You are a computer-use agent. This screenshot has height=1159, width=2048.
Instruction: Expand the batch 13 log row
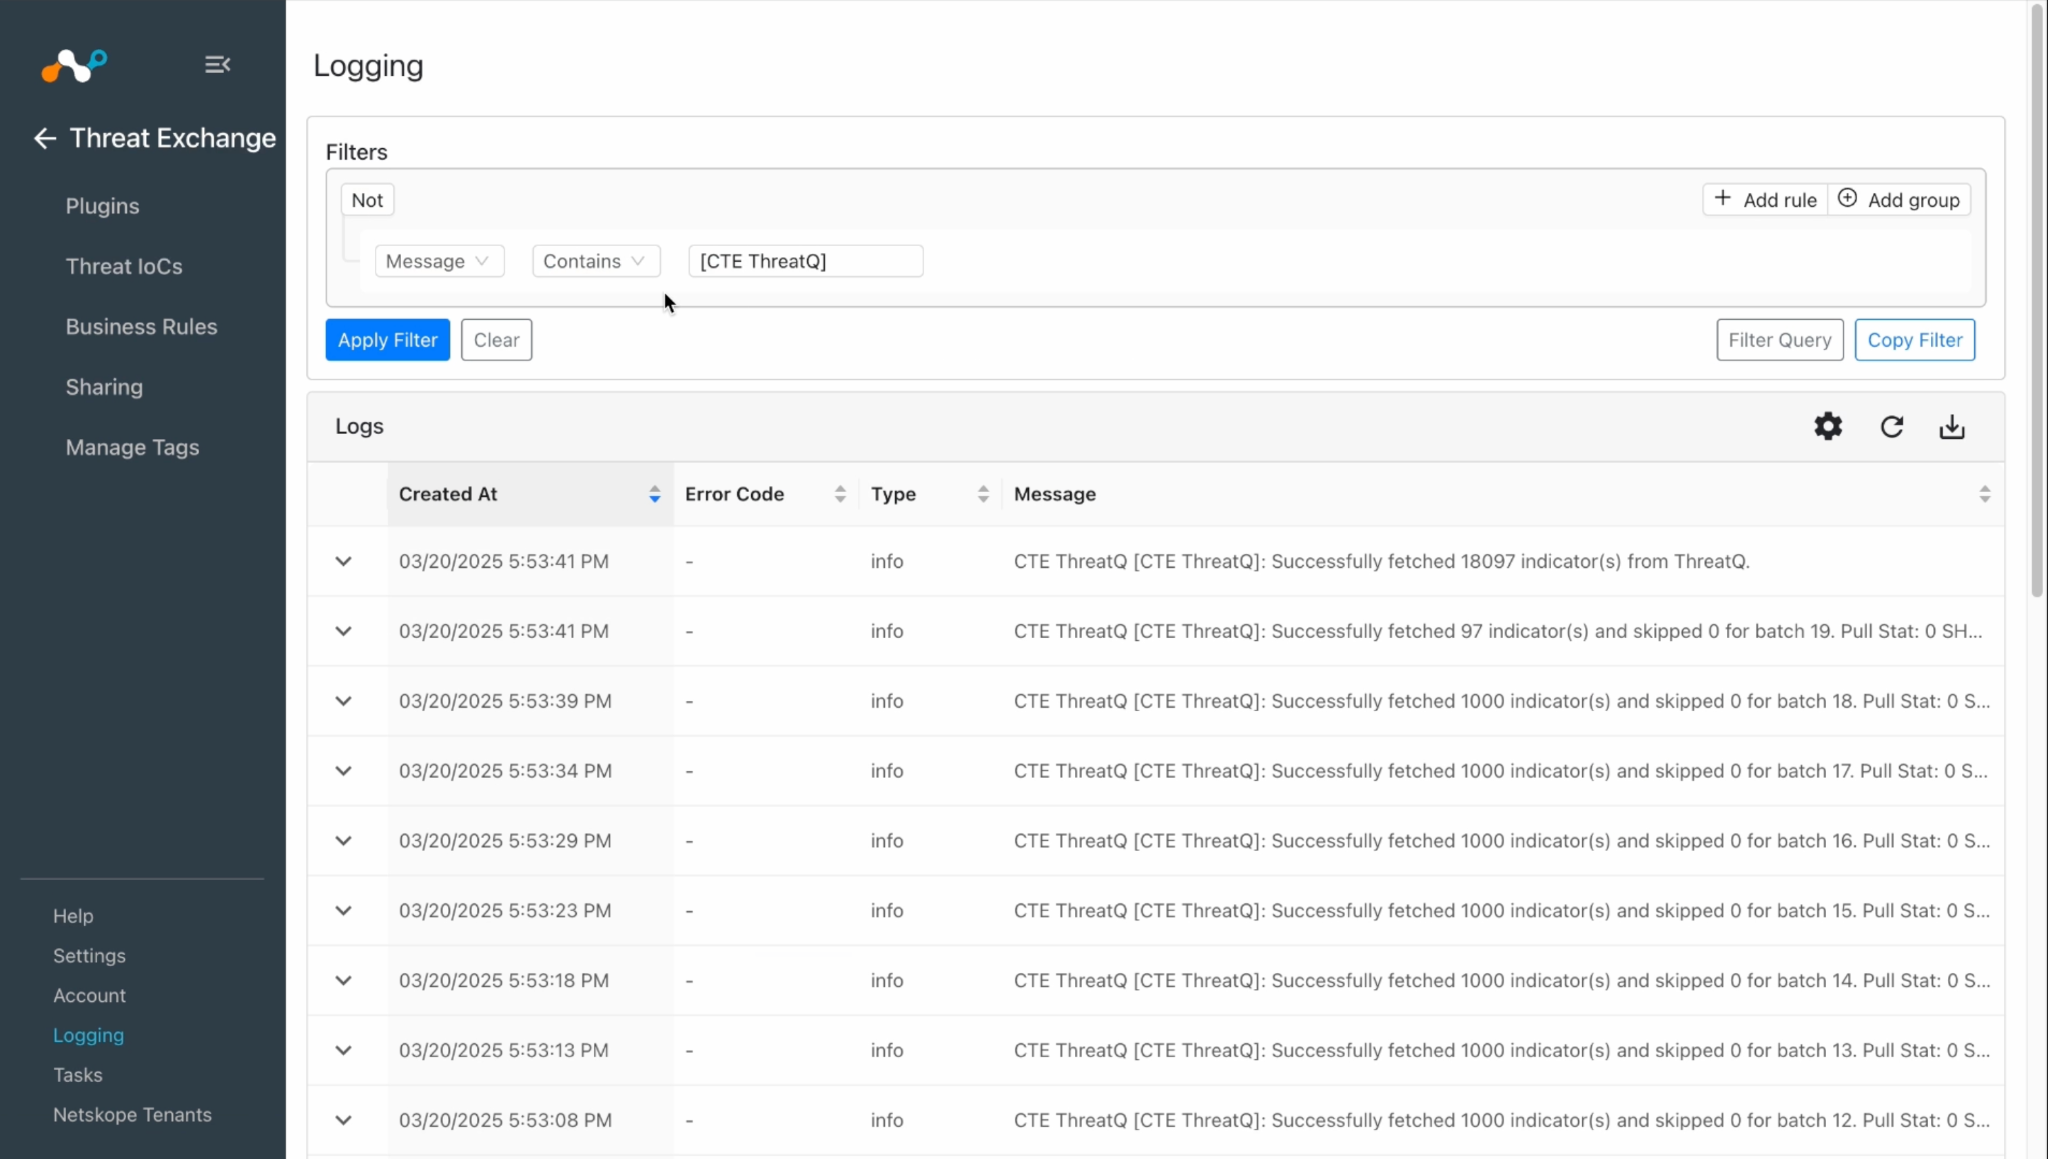[343, 1050]
